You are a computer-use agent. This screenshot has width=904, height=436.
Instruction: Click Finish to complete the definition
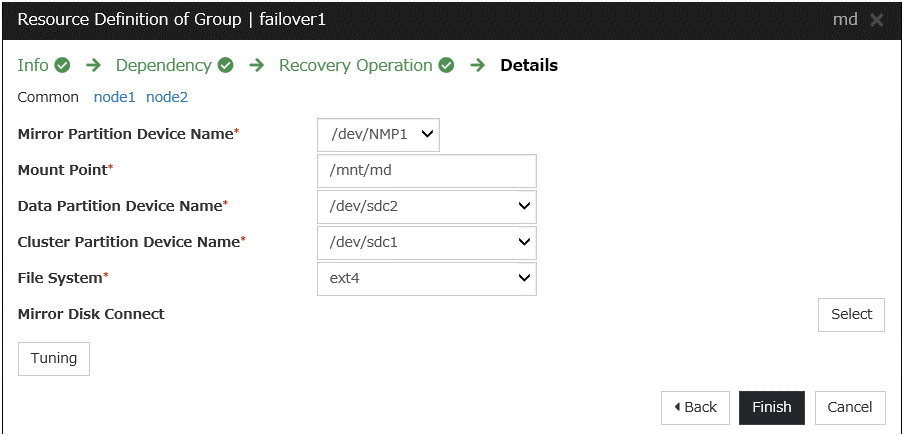click(771, 407)
